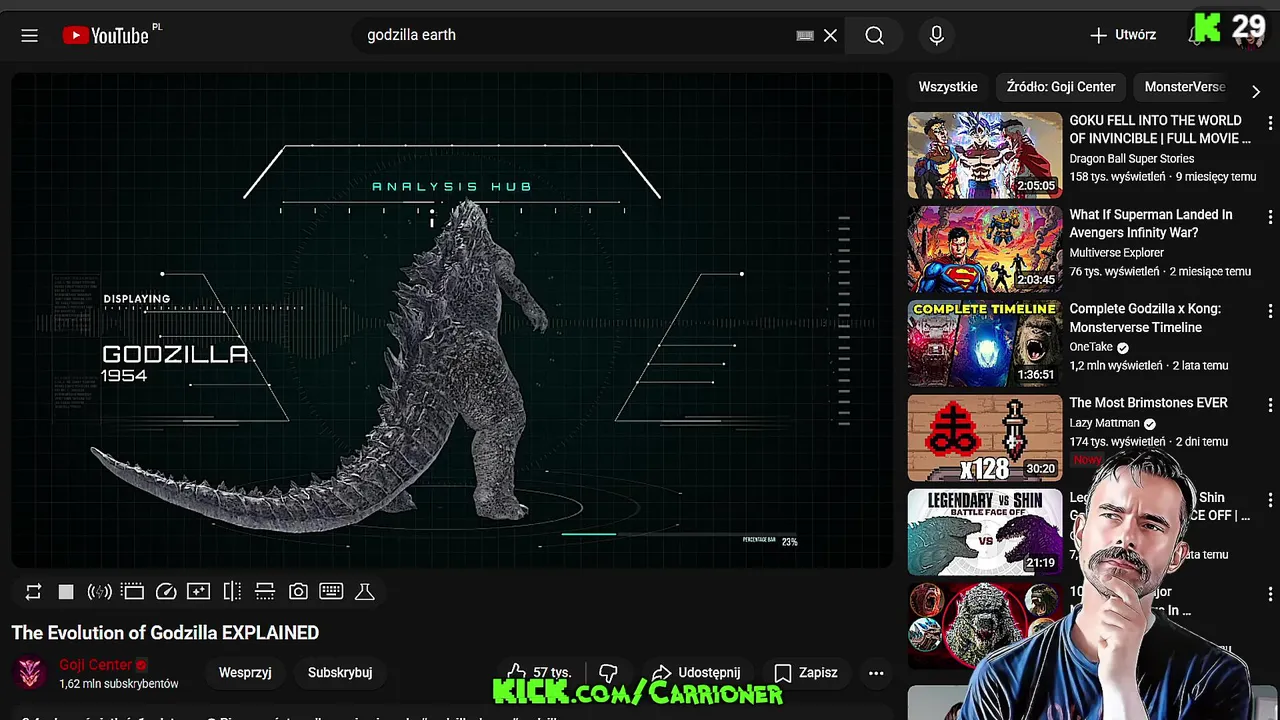This screenshot has width=1280, height=720.
Task: Click the Udostępnij share button
Action: coord(696,673)
